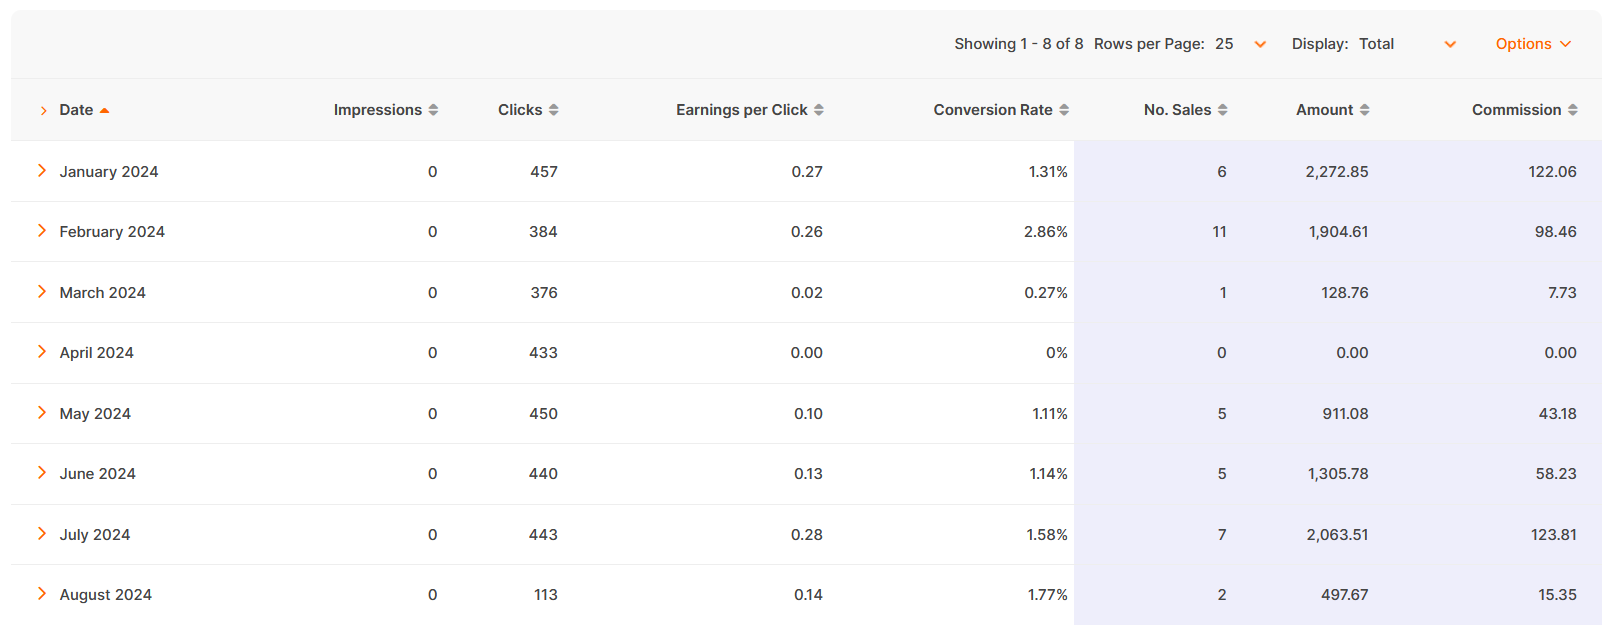Sort by Clicks column sort icon
This screenshot has height=636, width=1616.
point(554,110)
